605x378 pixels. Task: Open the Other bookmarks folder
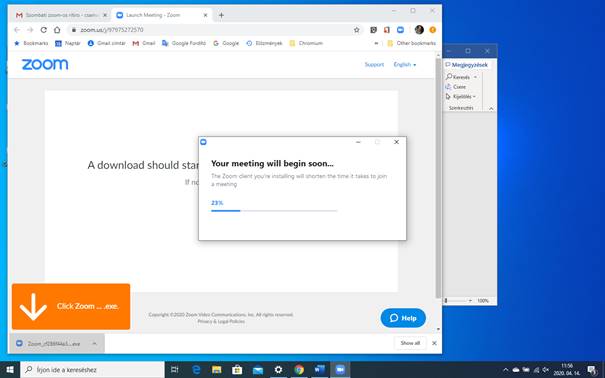click(411, 43)
